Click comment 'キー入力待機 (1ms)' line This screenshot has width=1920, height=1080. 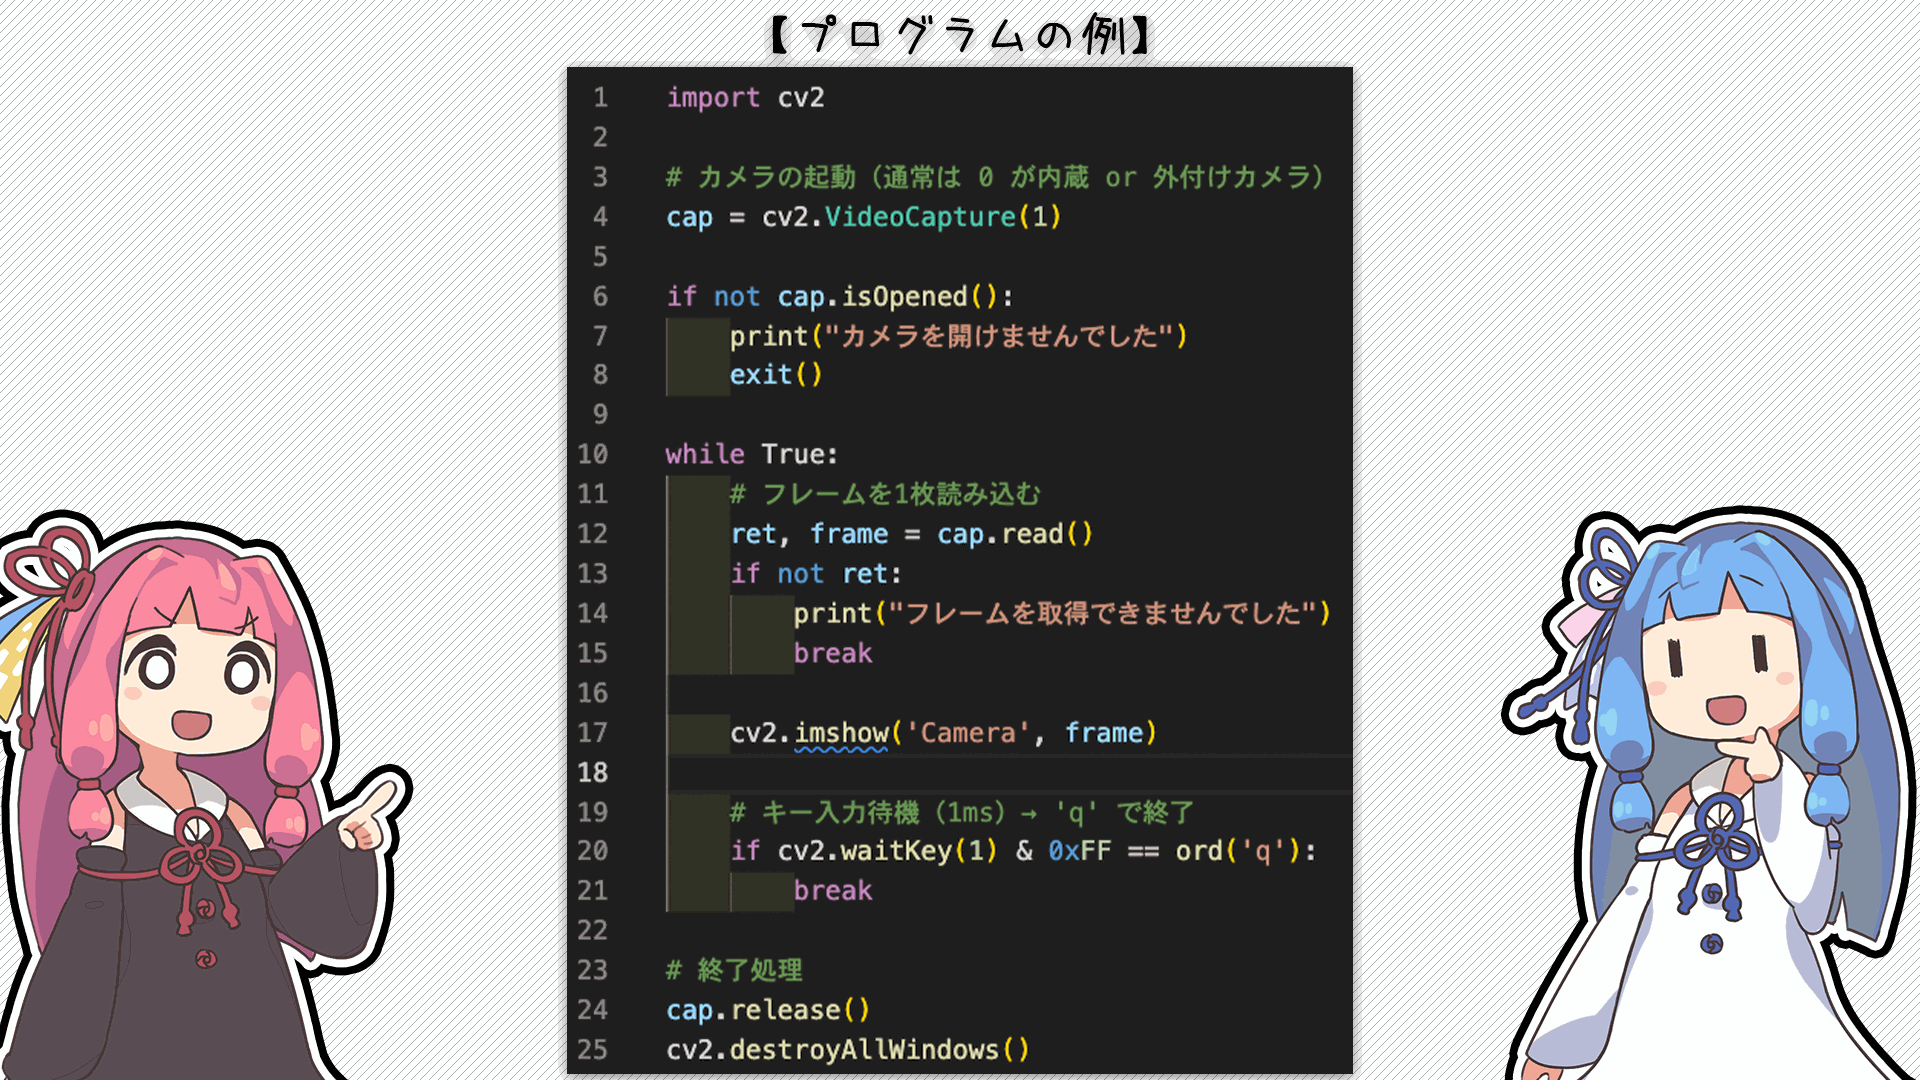(962, 812)
